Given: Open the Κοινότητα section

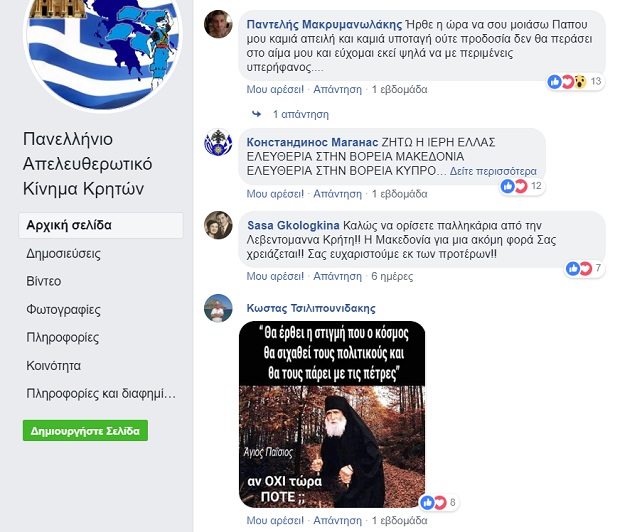Looking at the screenshot, I should [53, 366].
